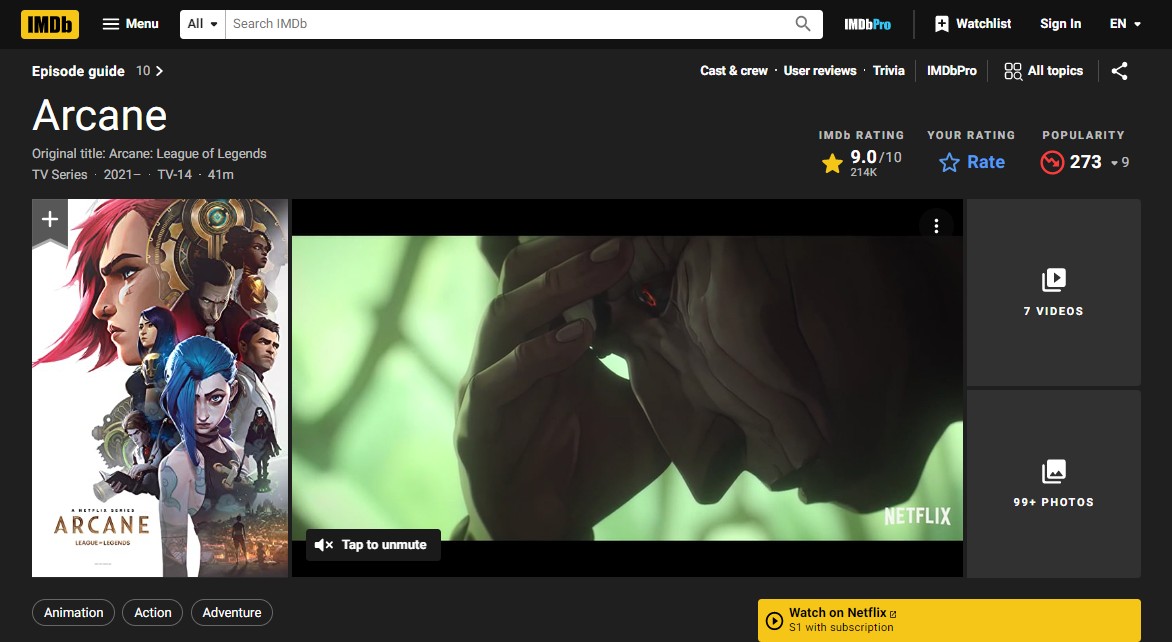Open the Watchlist via its bookmark icon
1172x642 pixels.
click(x=940, y=23)
